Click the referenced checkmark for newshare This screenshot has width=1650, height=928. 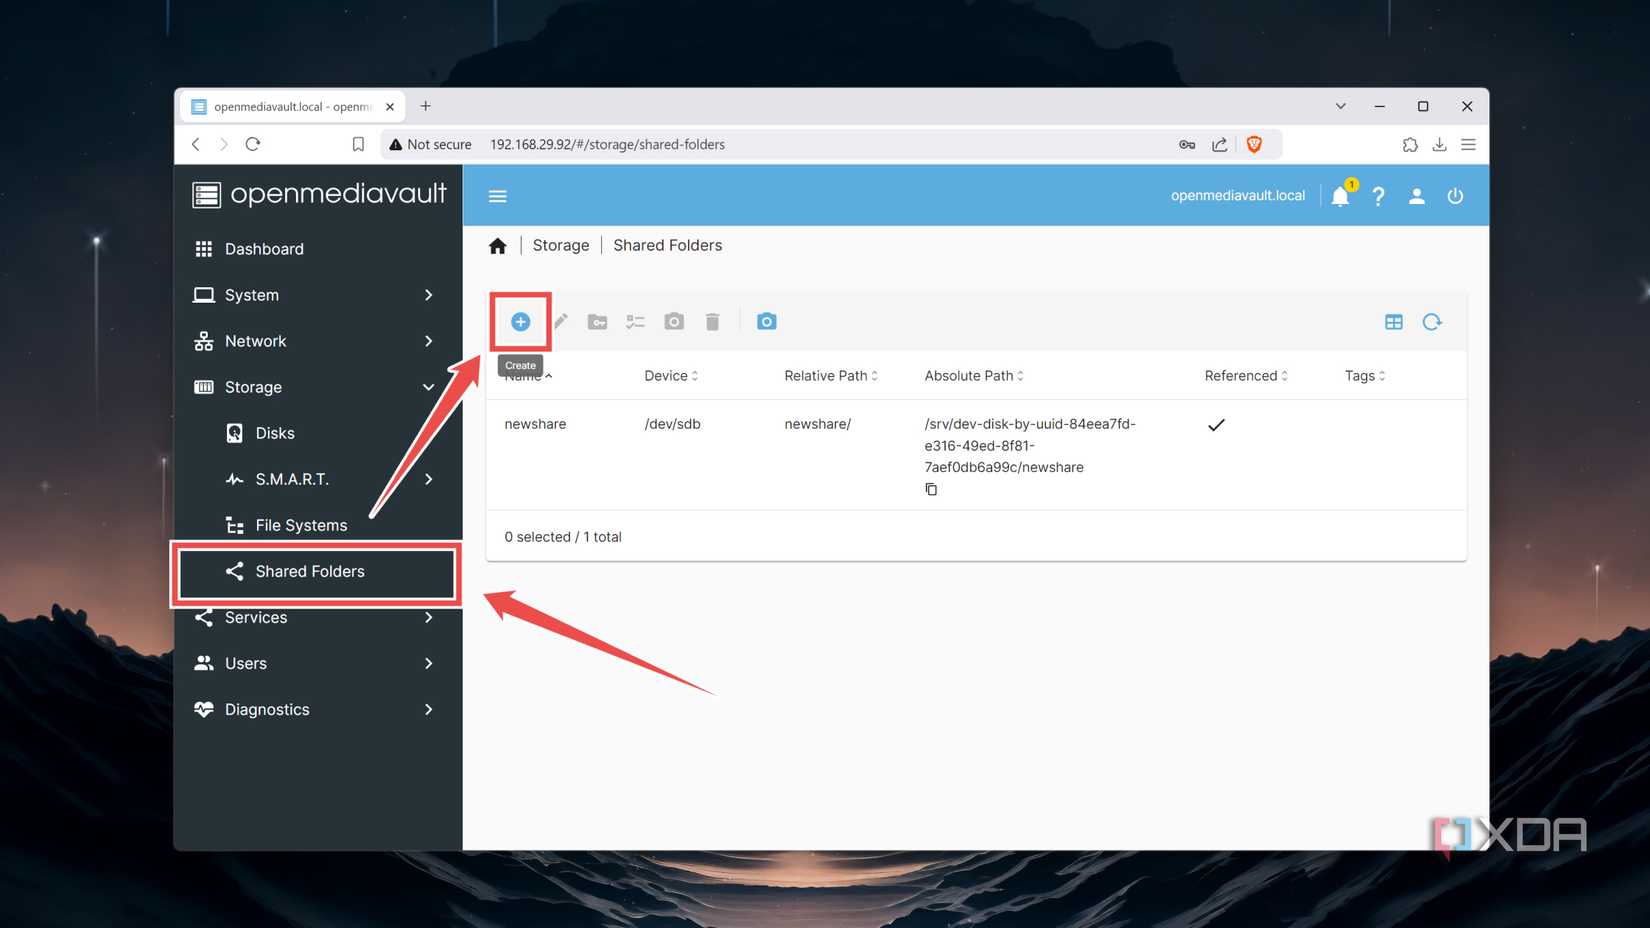pyautogui.click(x=1216, y=425)
